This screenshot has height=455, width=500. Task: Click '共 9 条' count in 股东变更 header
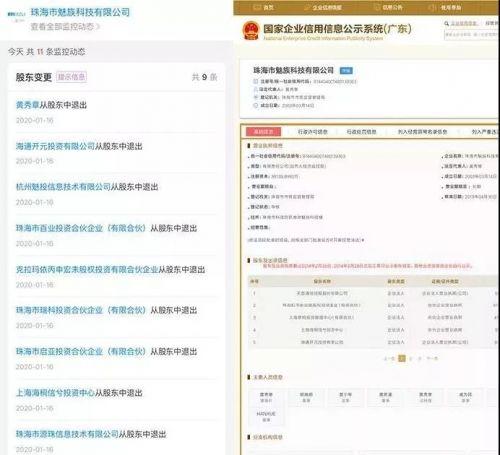pos(204,77)
